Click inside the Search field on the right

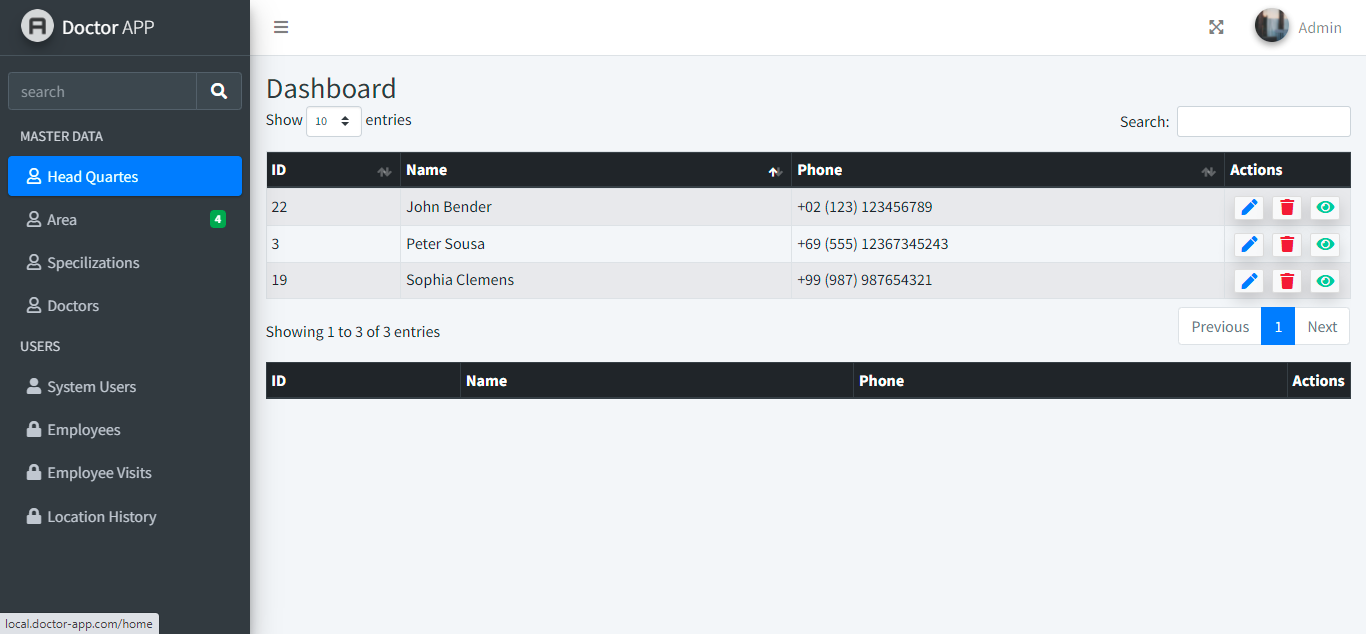1263,121
